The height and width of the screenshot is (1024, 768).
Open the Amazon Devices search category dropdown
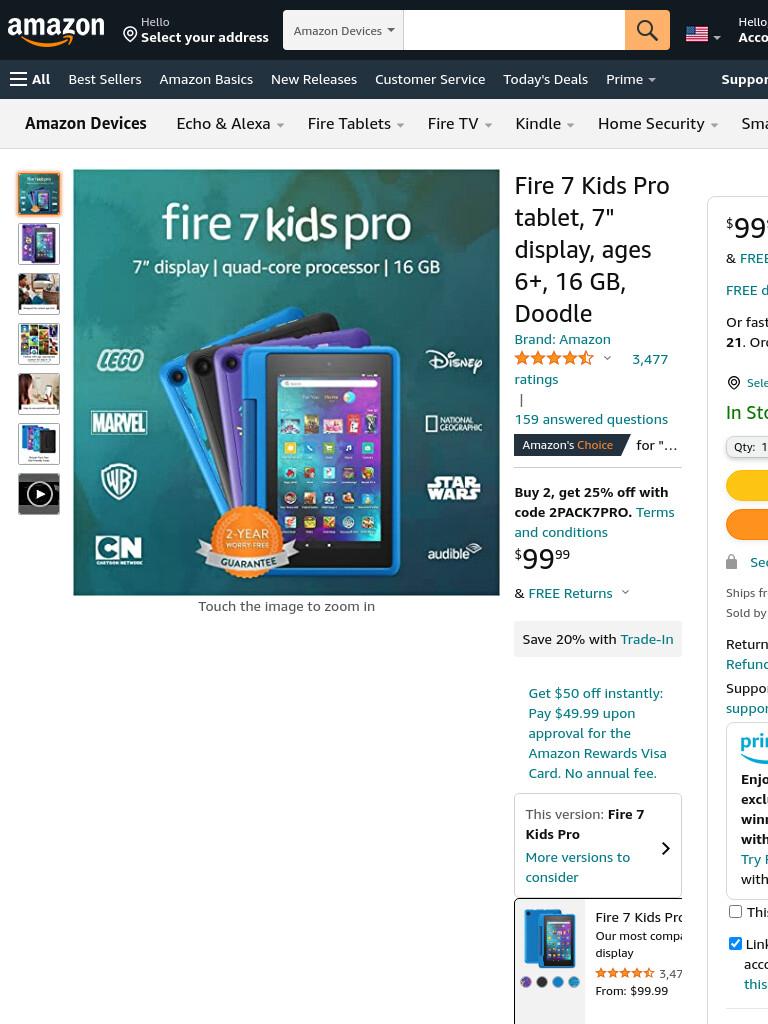(x=344, y=30)
